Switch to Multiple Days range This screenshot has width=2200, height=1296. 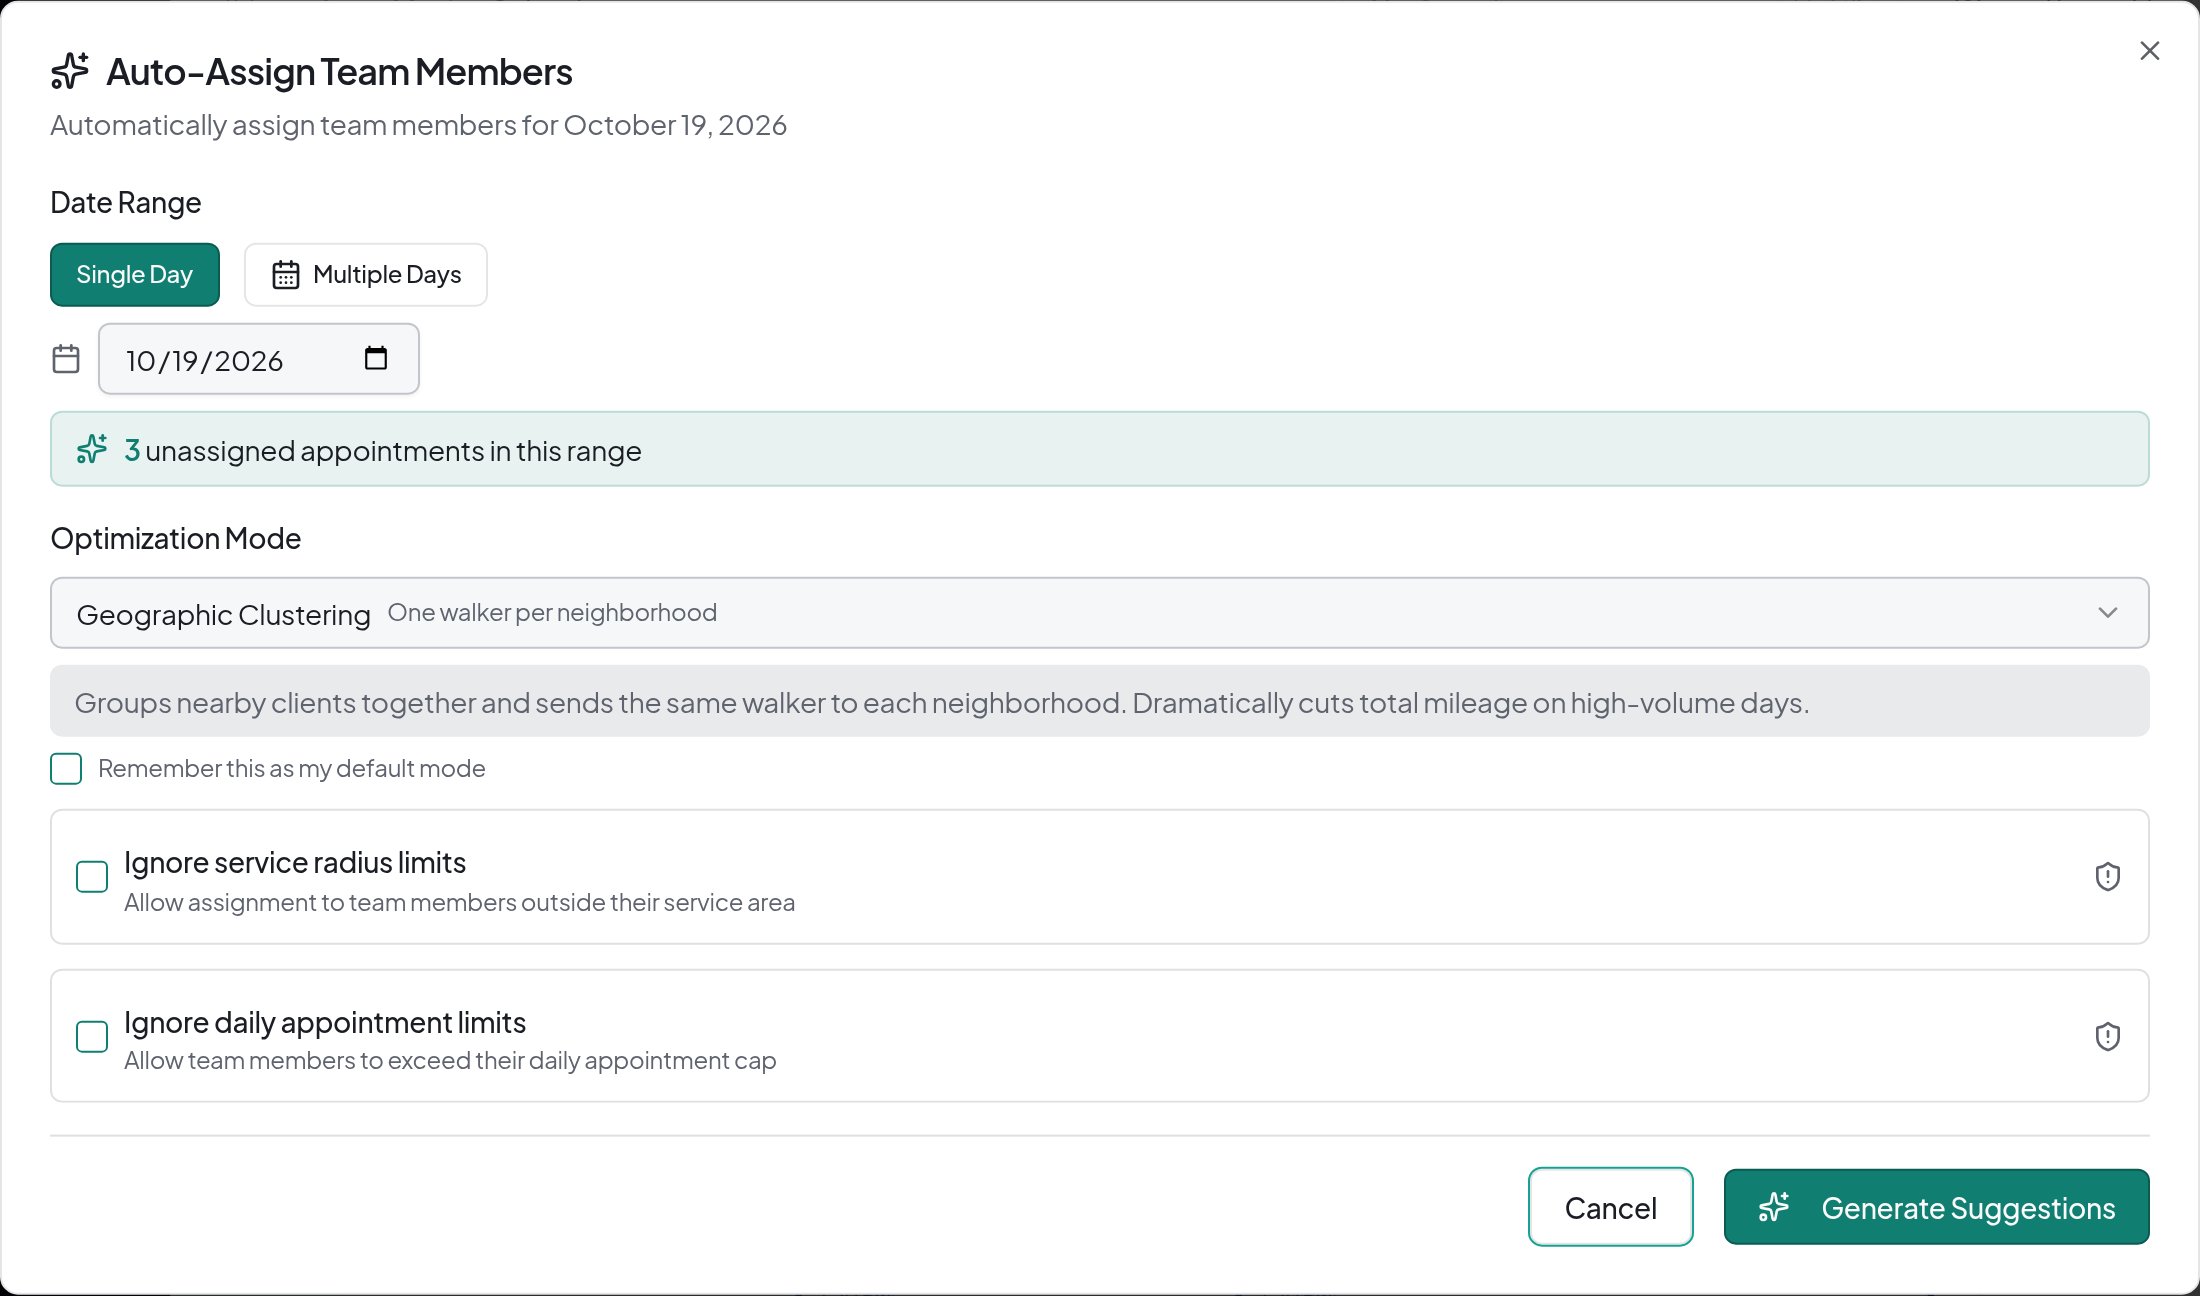366,275
